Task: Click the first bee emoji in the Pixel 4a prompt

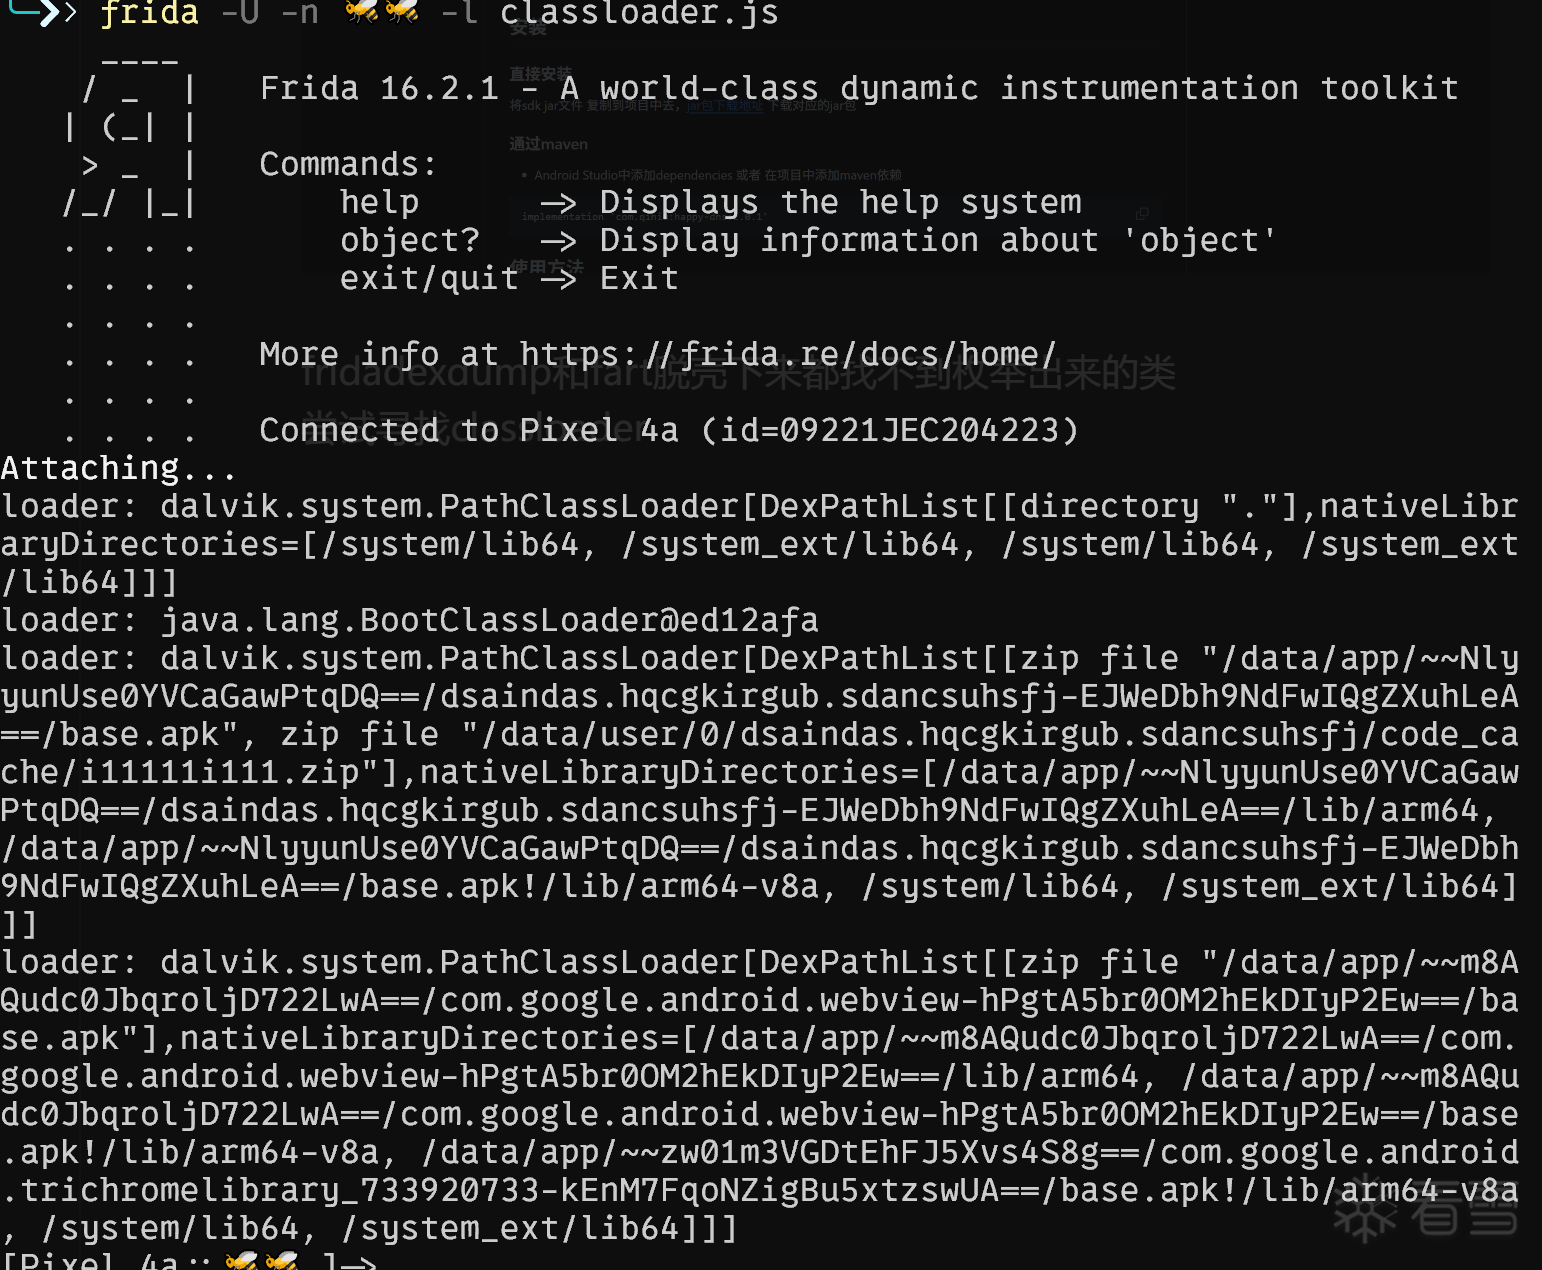Action: pyautogui.click(x=241, y=1261)
